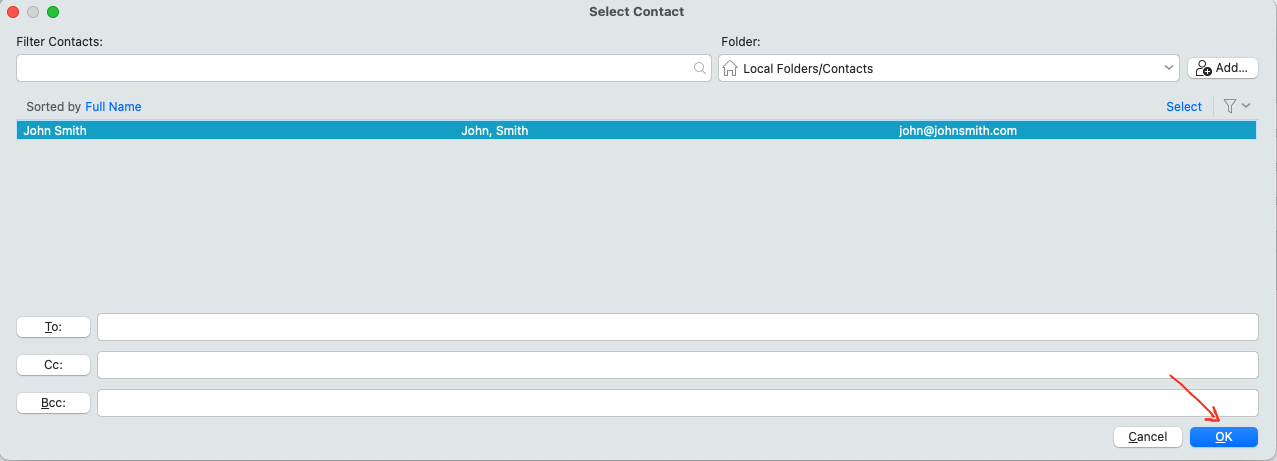The height and width of the screenshot is (461, 1277).
Task: Click the home icon in Folder selector
Action: pyautogui.click(x=730, y=68)
